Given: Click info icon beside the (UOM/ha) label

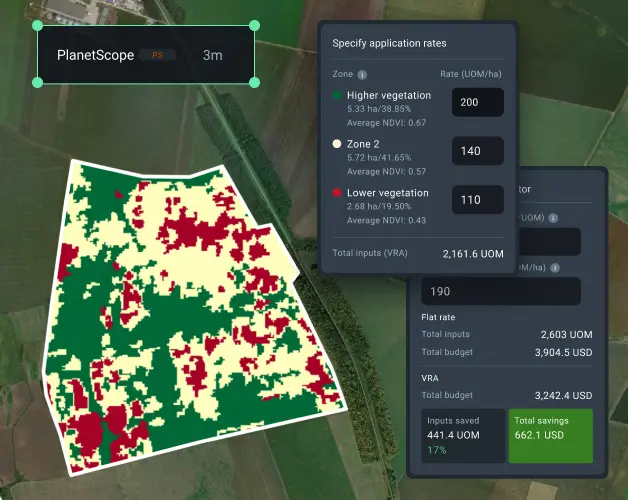Looking at the screenshot, I should 553,267.
